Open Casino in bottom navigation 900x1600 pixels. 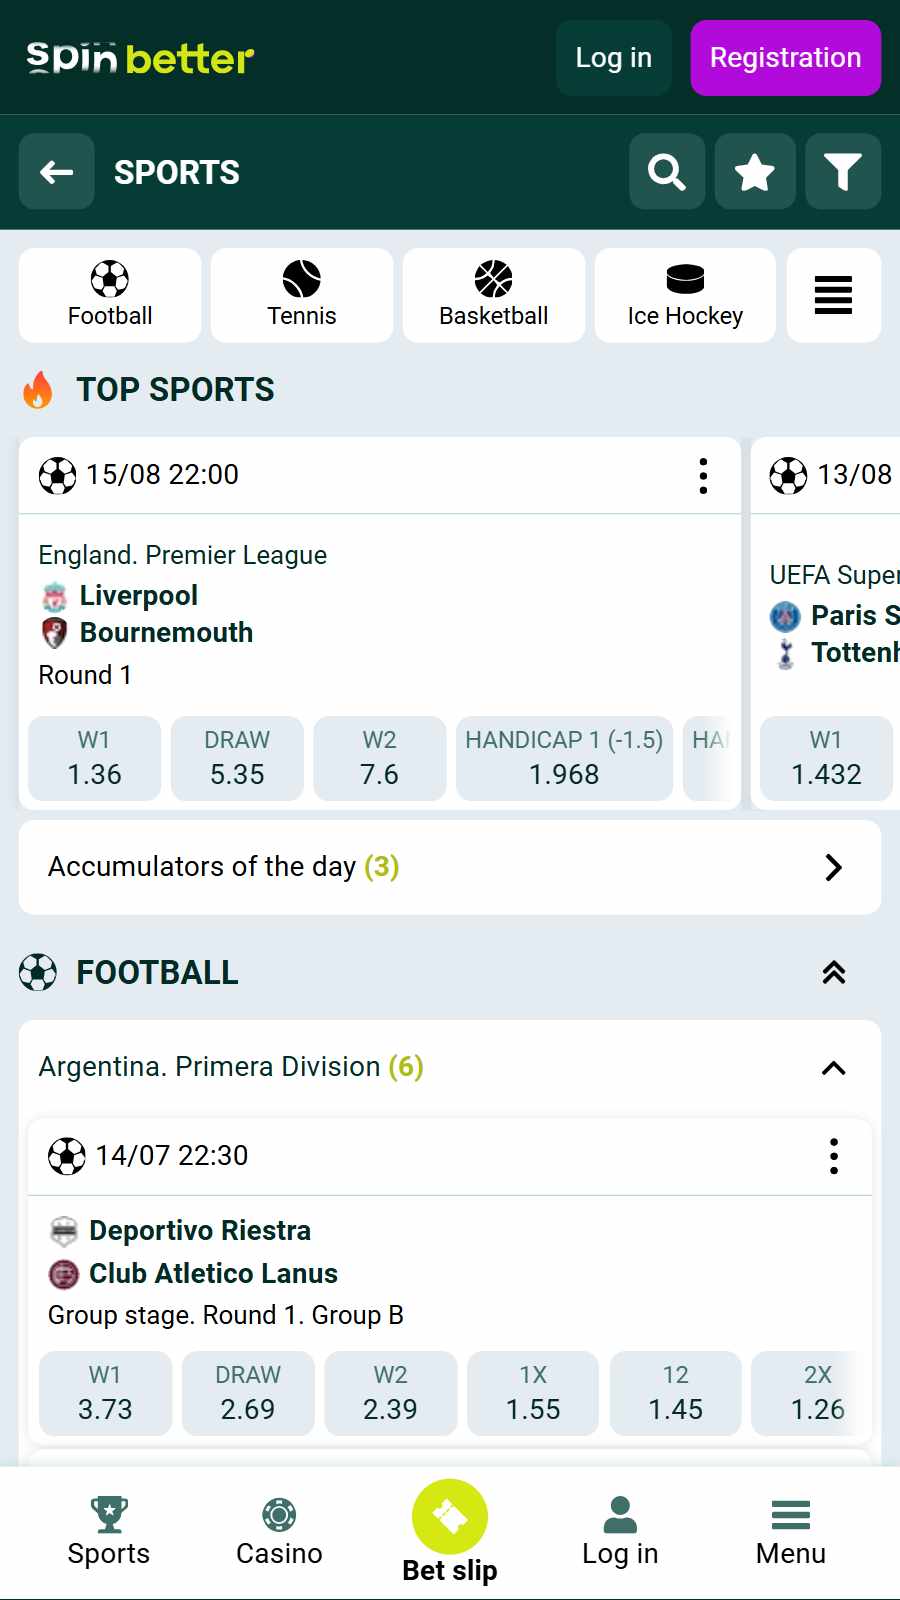pyautogui.click(x=279, y=1532)
